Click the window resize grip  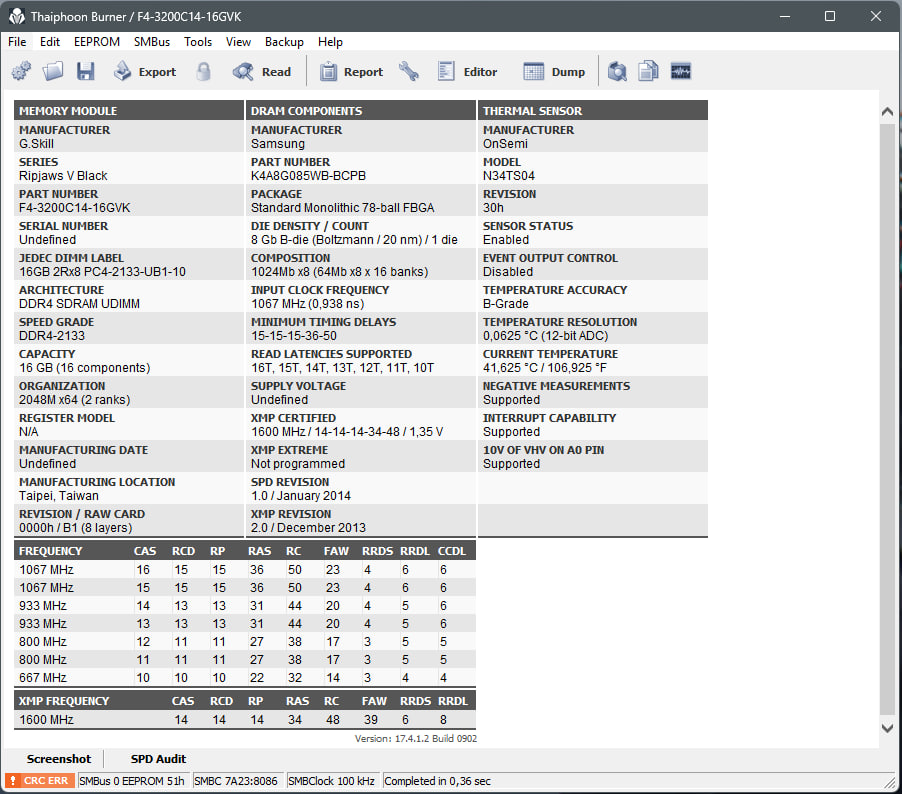pyautogui.click(x=892, y=783)
